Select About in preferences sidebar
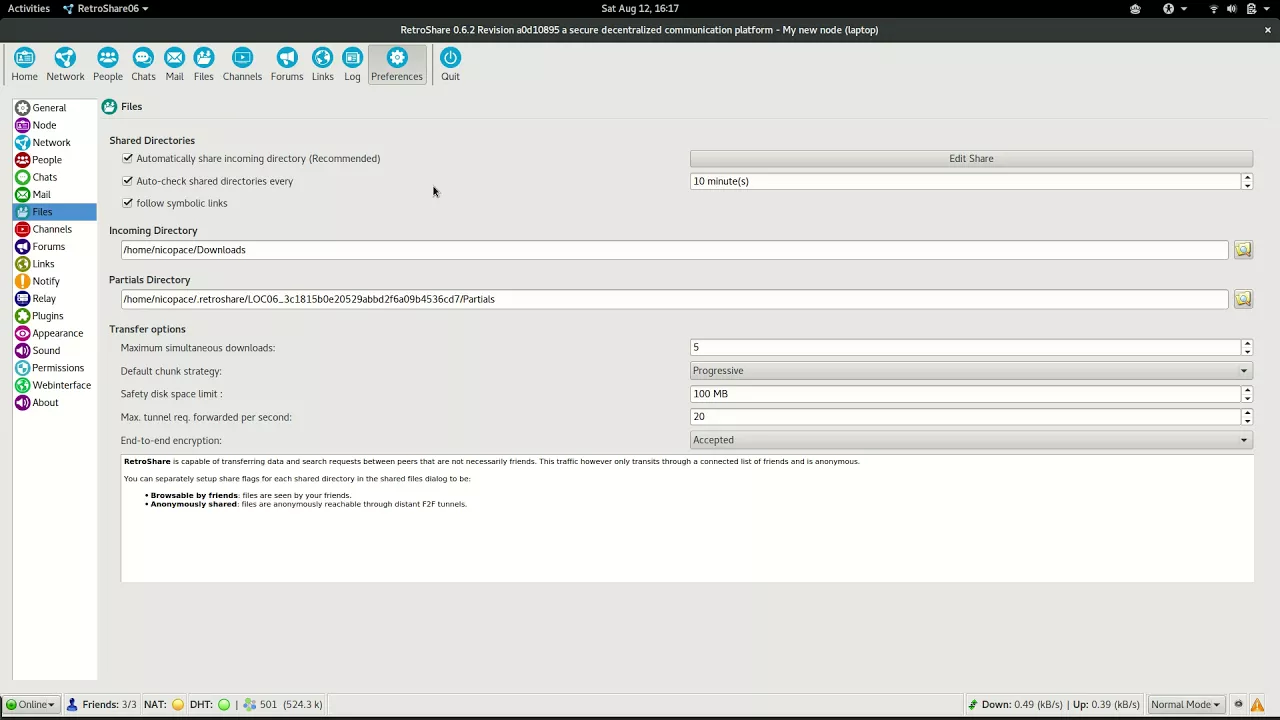The image size is (1280, 720). [x=54, y=402]
